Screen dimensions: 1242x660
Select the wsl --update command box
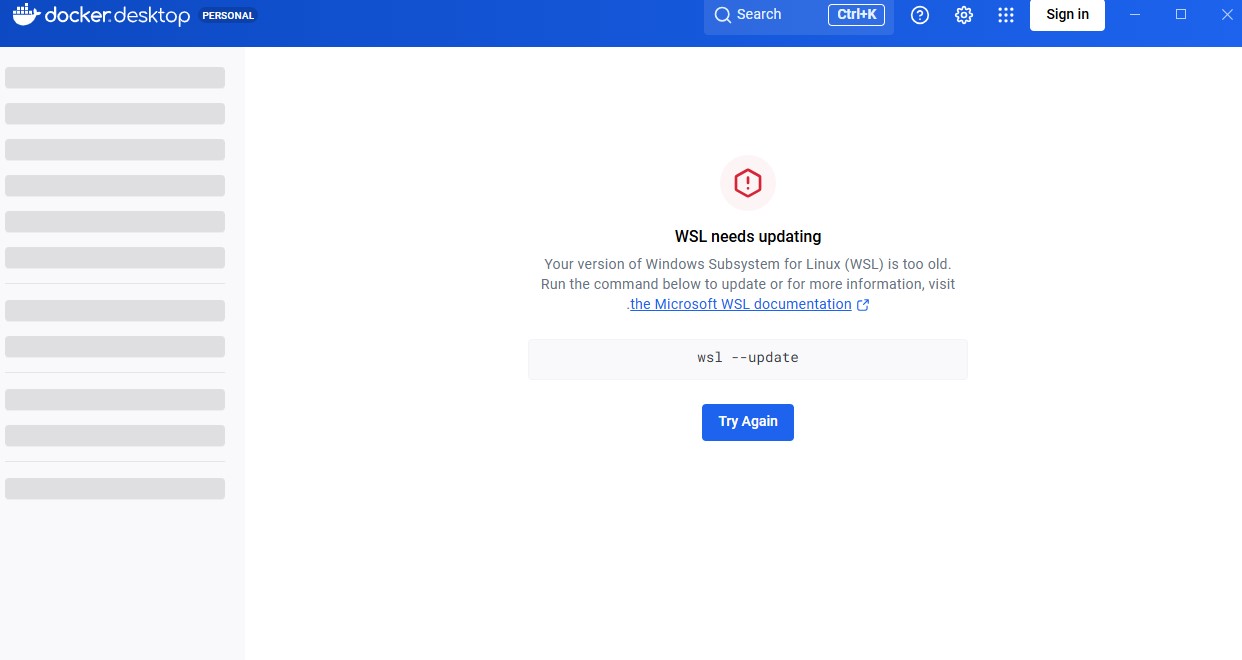pos(748,358)
